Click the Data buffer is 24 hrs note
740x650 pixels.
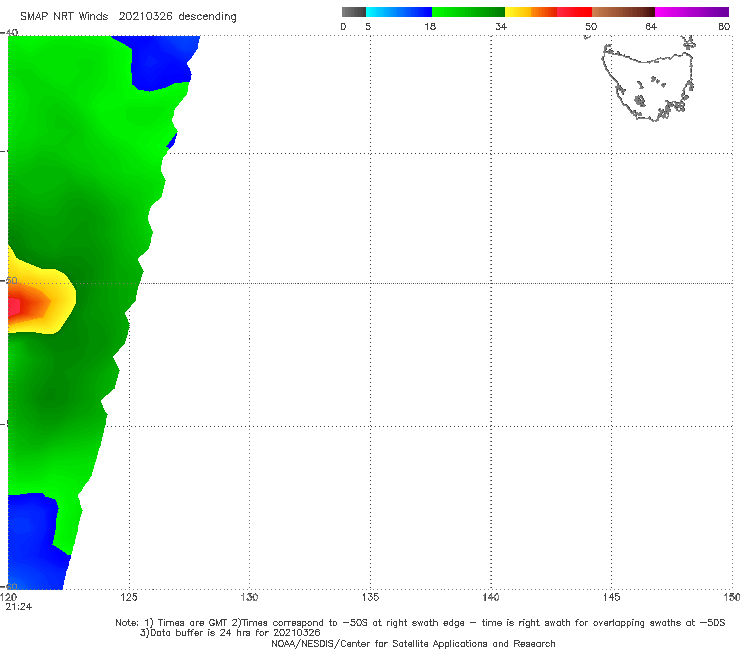[x=230, y=633]
